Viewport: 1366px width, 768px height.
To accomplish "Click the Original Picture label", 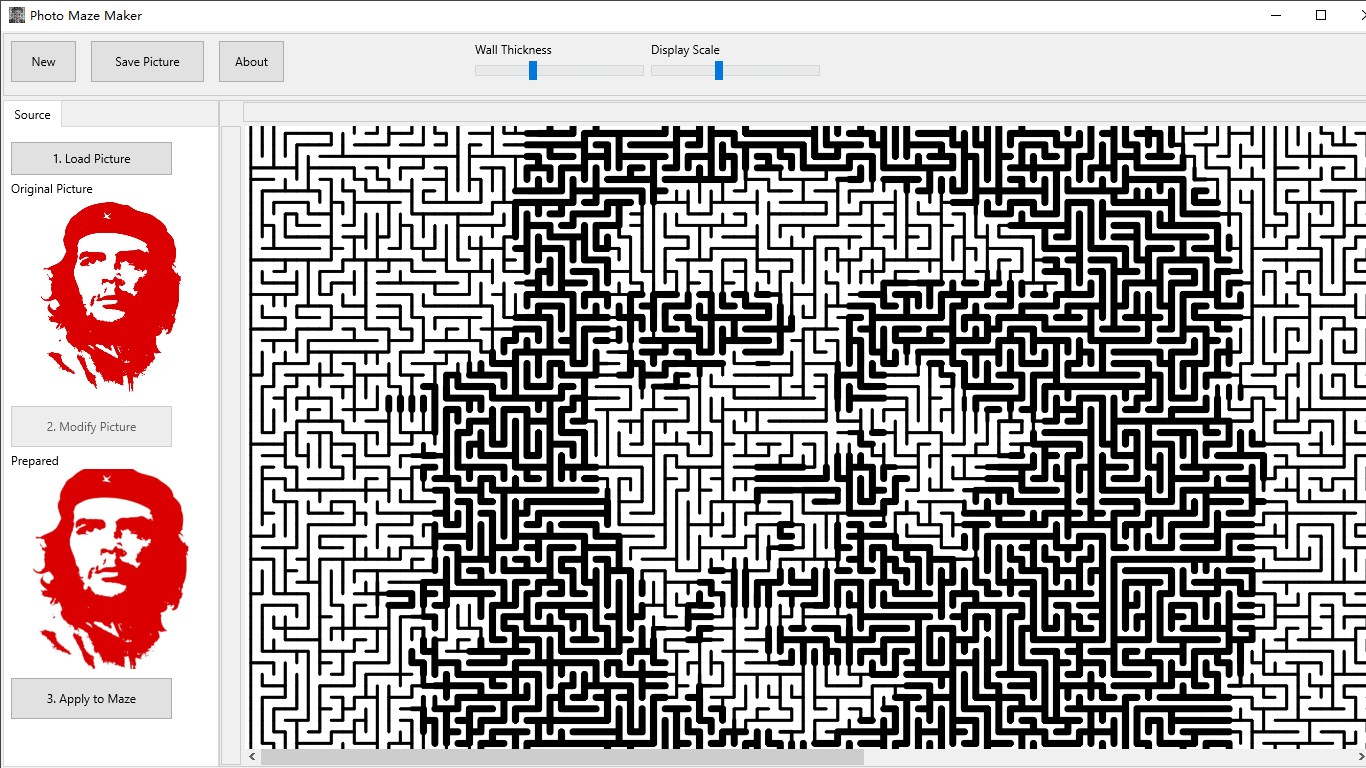I will click(x=51, y=188).
